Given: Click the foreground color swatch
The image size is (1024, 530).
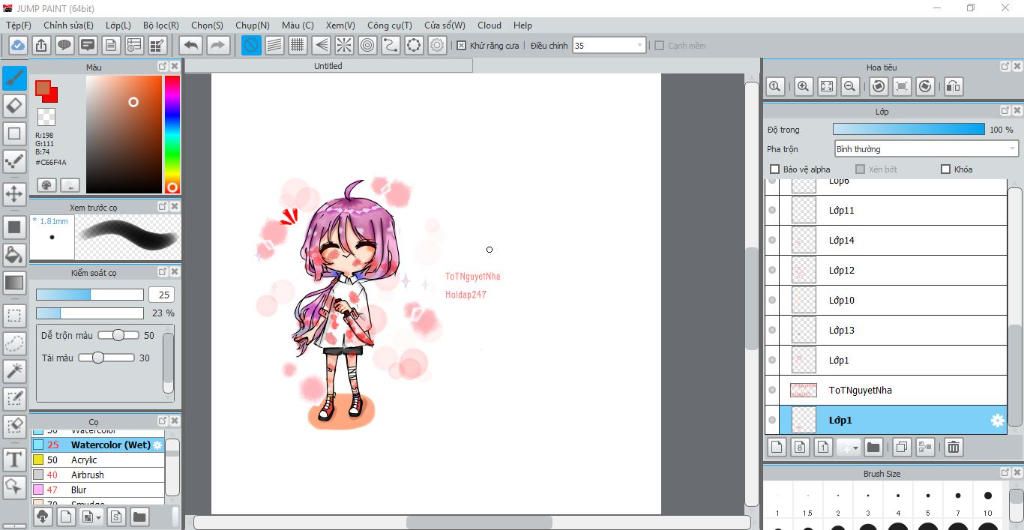Looking at the screenshot, I should [x=42, y=88].
